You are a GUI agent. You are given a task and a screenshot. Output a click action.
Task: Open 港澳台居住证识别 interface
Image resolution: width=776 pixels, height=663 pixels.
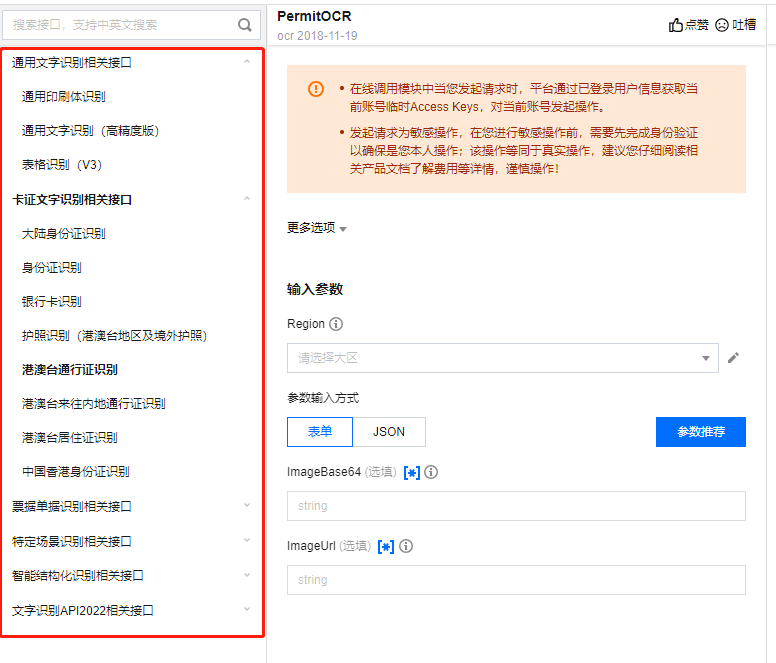coord(70,438)
